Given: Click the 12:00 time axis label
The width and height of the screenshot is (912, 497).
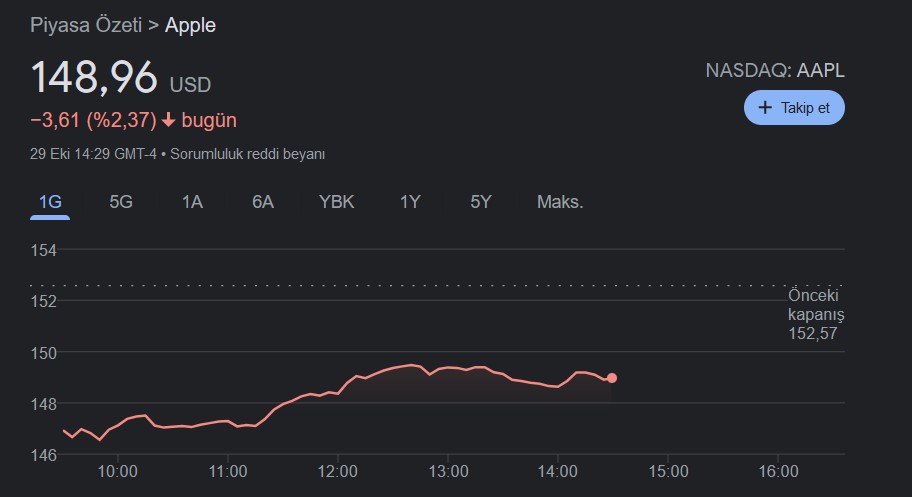Looking at the screenshot, I should pyautogui.click(x=337, y=471).
